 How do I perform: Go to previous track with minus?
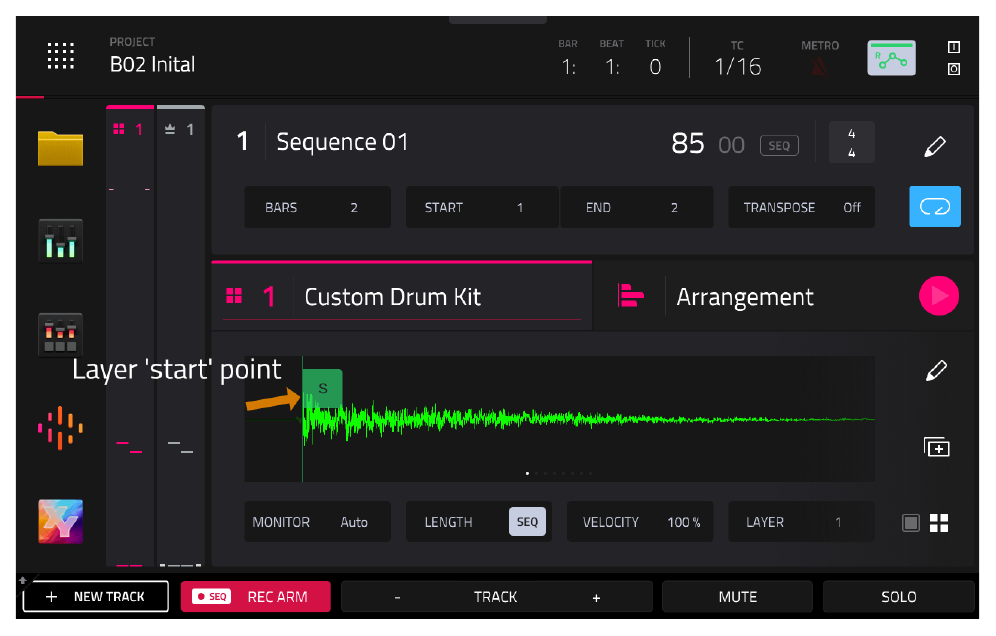[398, 598]
